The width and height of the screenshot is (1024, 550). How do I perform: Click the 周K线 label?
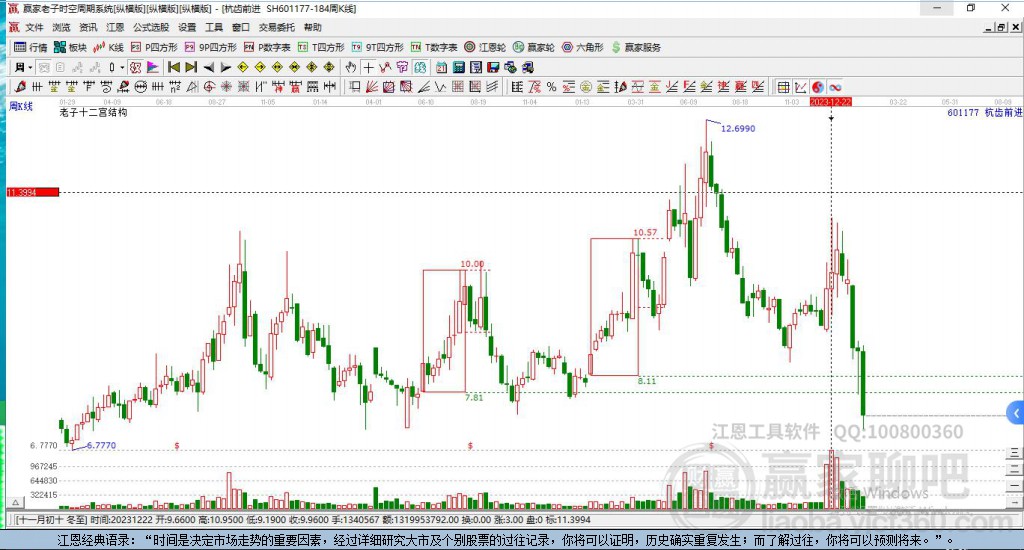[x=21, y=106]
